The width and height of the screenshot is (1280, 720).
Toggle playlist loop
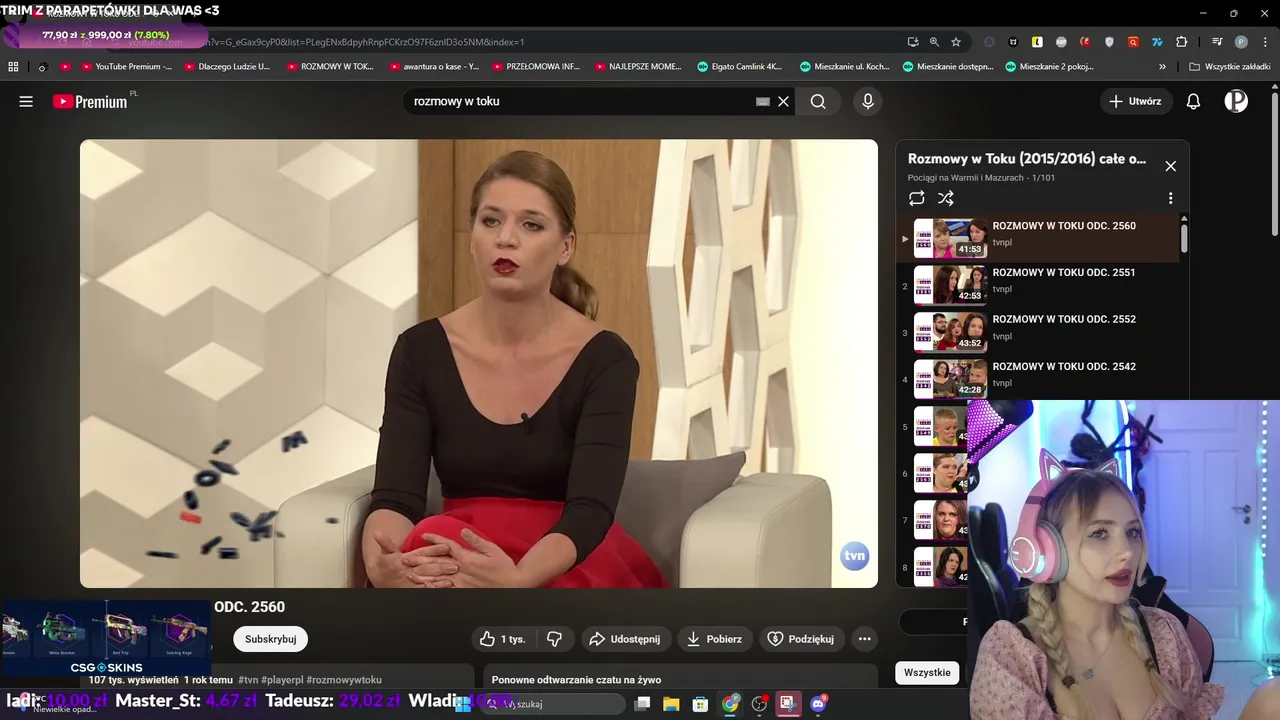coord(917,198)
